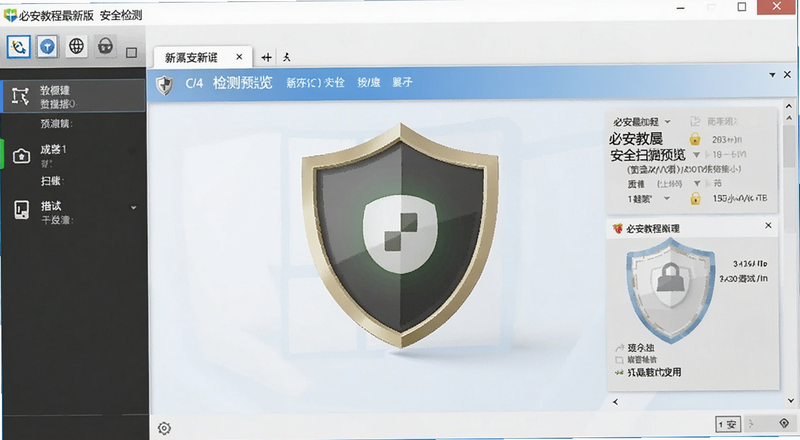Open the globe icon in the toolbar
Image resolution: width=800 pixels, height=440 pixels.
77,46
